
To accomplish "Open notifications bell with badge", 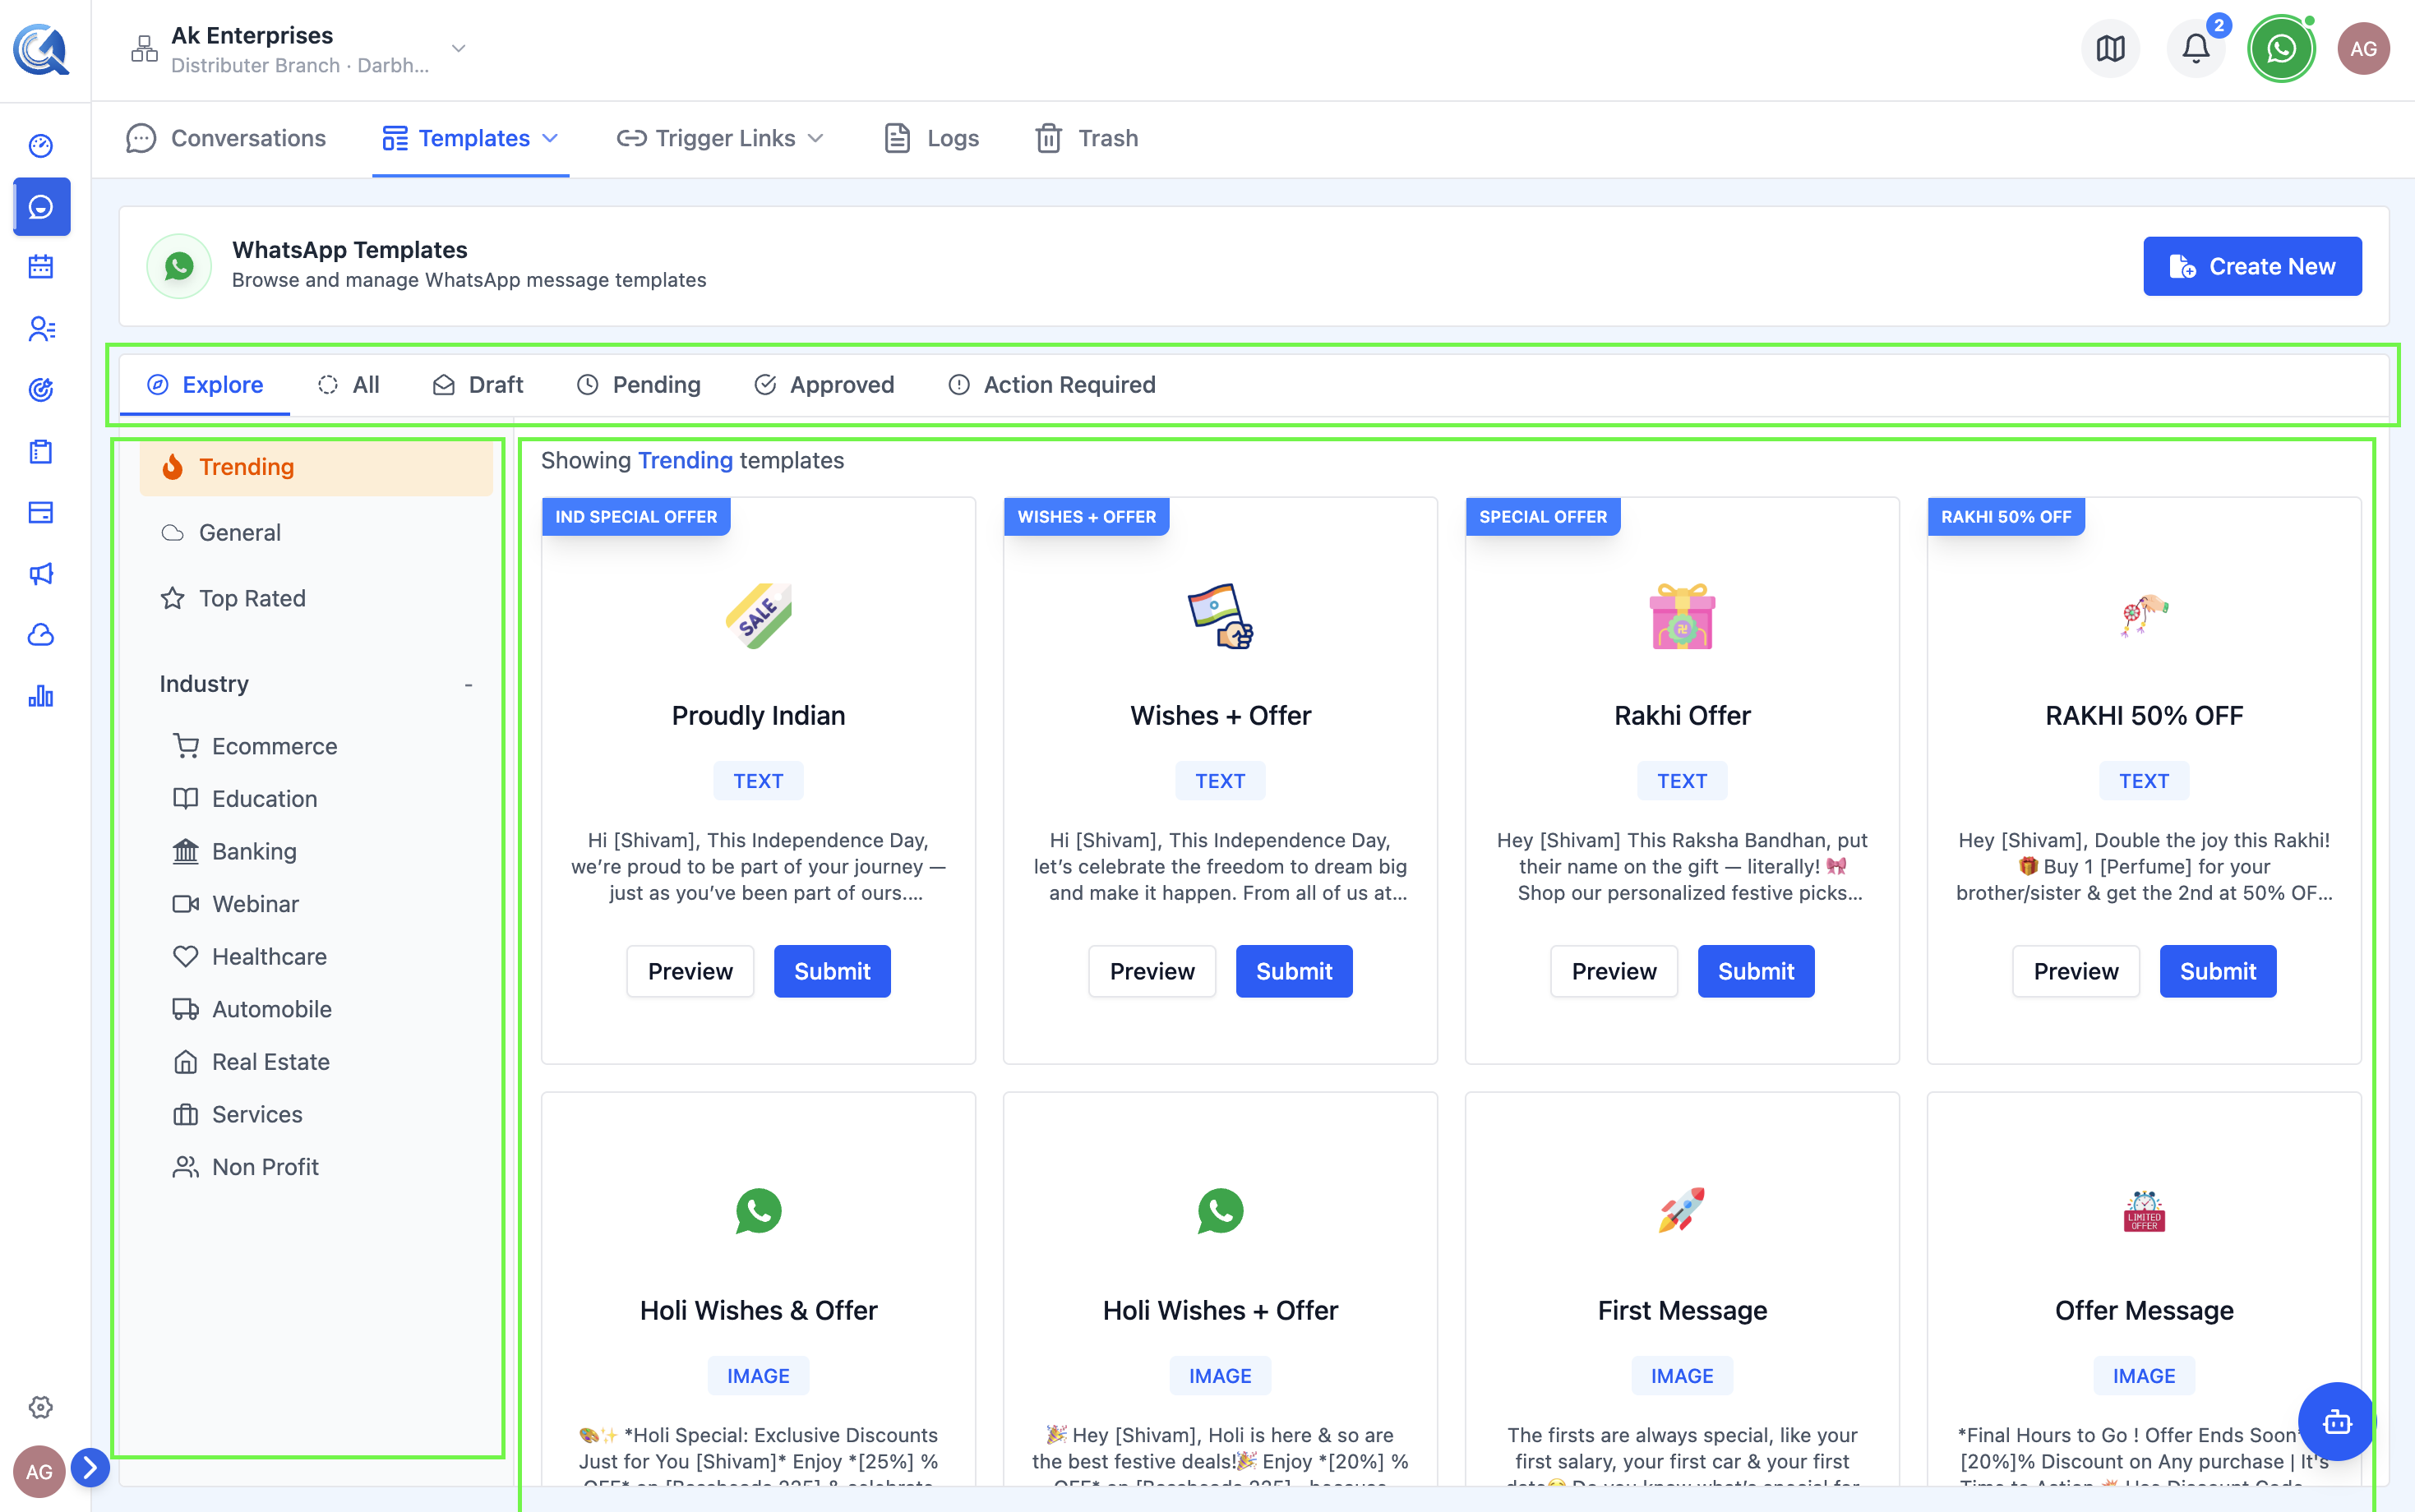I will pos(2196,48).
